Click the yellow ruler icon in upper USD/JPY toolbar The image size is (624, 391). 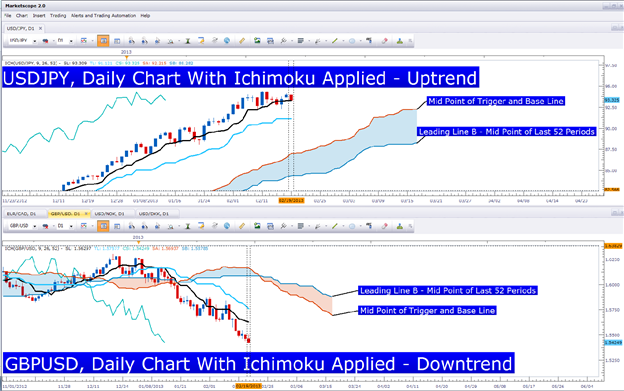click(x=242, y=41)
